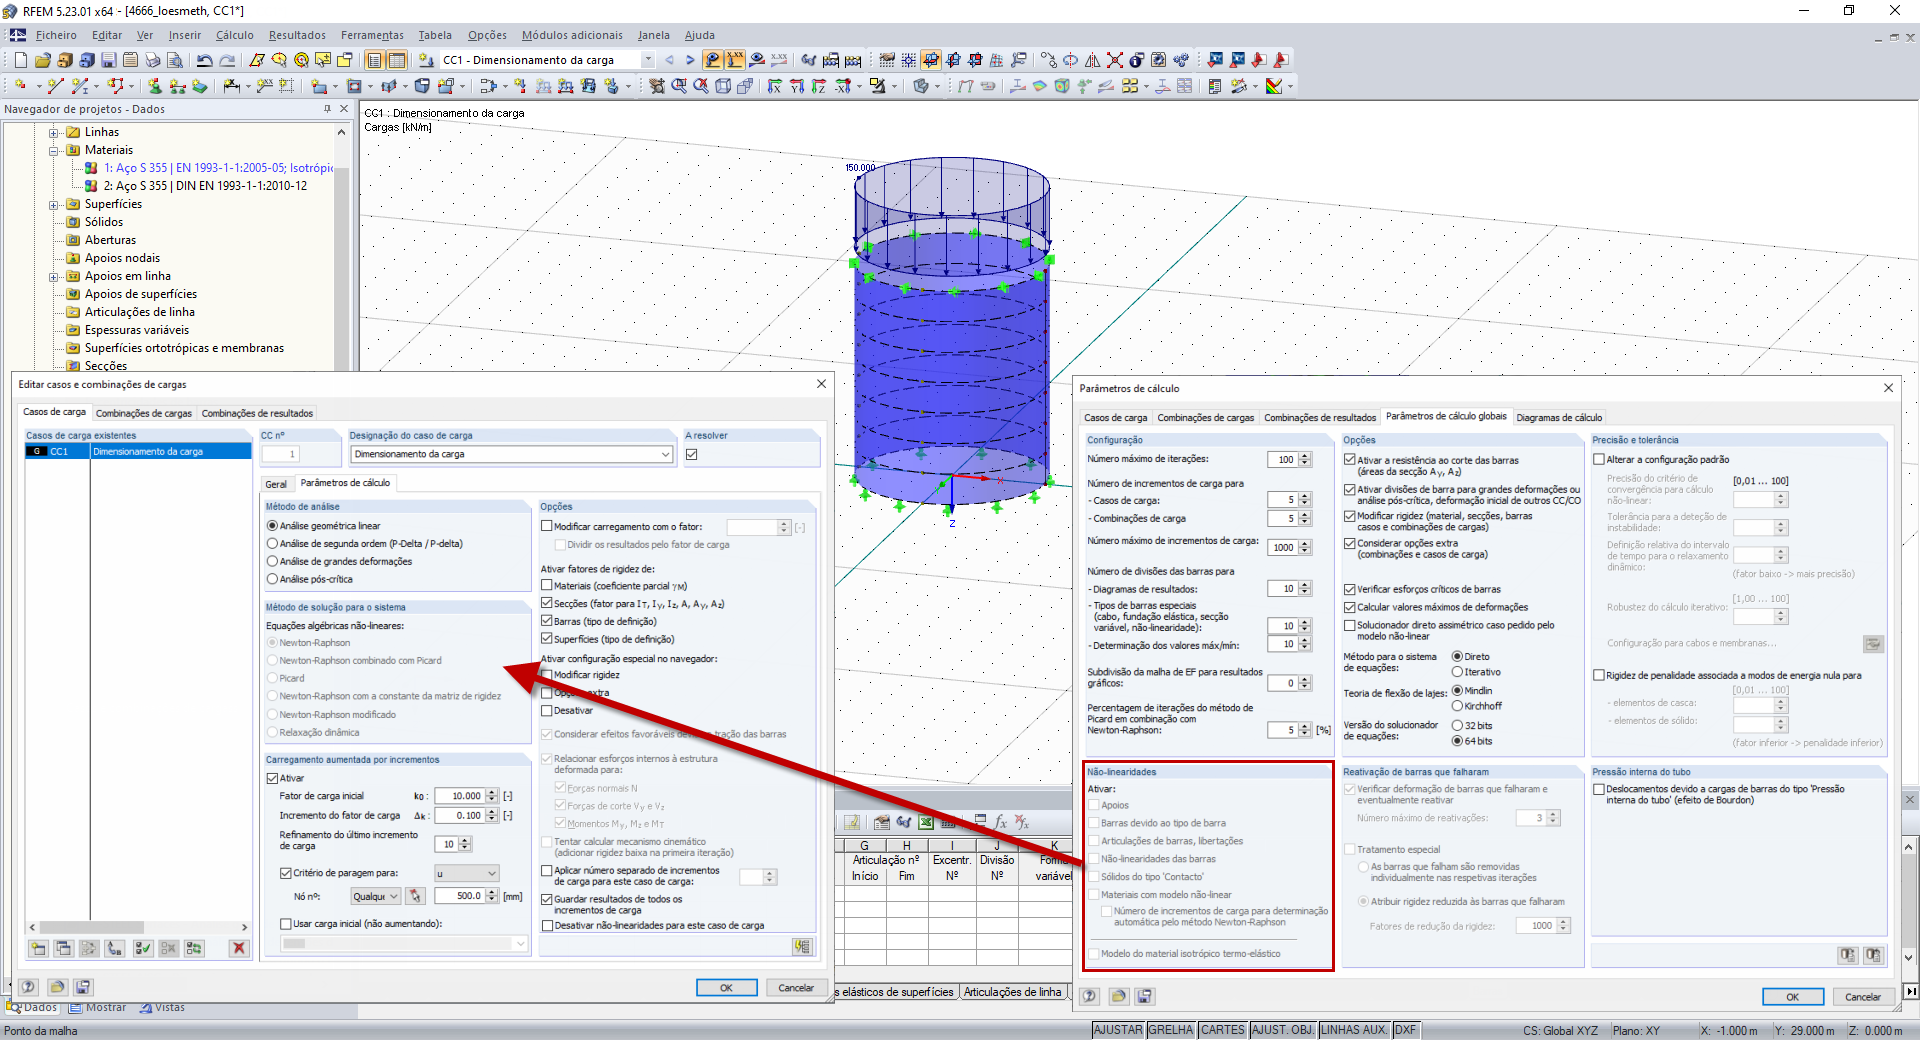The width and height of the screenshot is (1920, 1040).
Task: Open the Cálculo menu
Action: 234,35
